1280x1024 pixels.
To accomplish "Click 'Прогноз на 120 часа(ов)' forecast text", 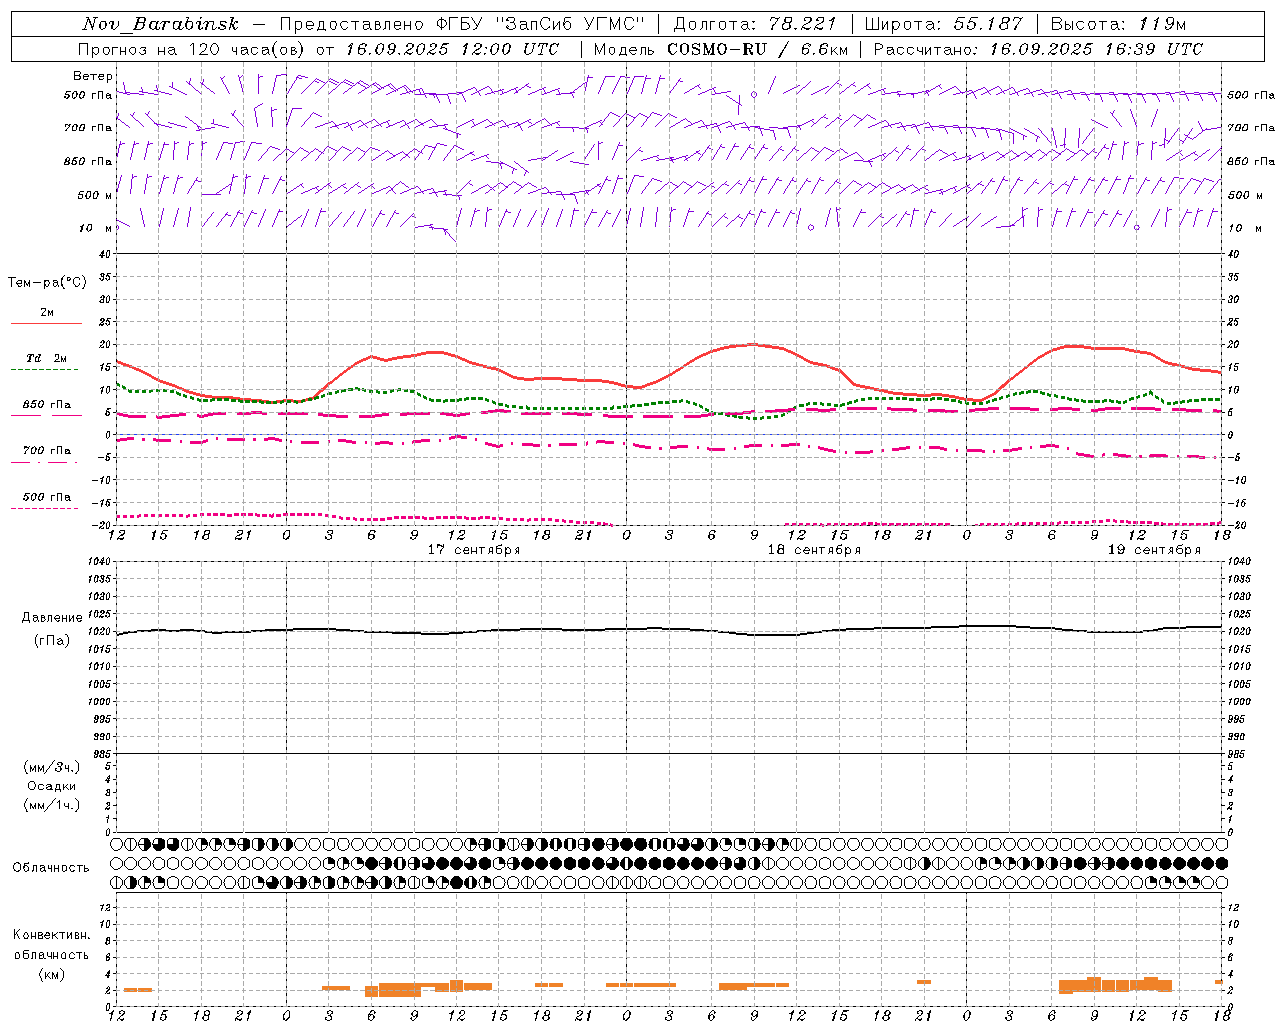I will click(192, 49).
